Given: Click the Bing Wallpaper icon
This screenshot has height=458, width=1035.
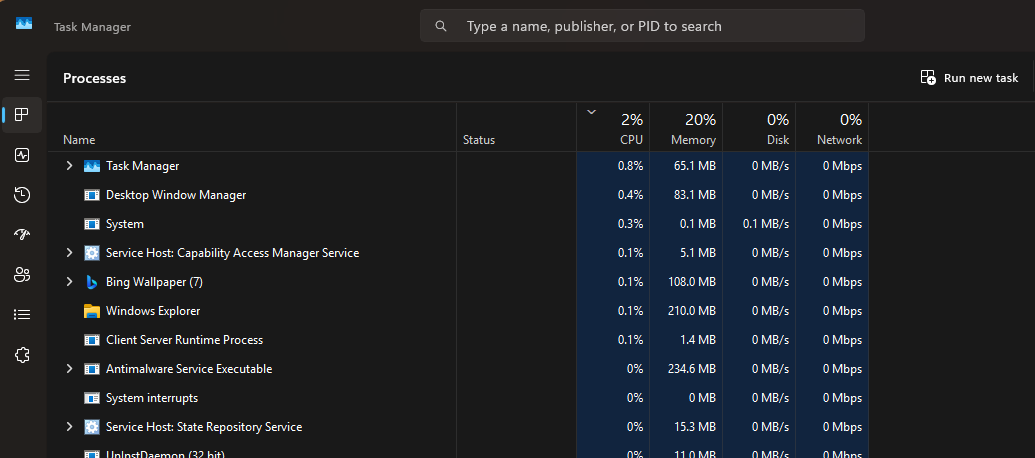Looking at the screenshot, I should point(92,282).
